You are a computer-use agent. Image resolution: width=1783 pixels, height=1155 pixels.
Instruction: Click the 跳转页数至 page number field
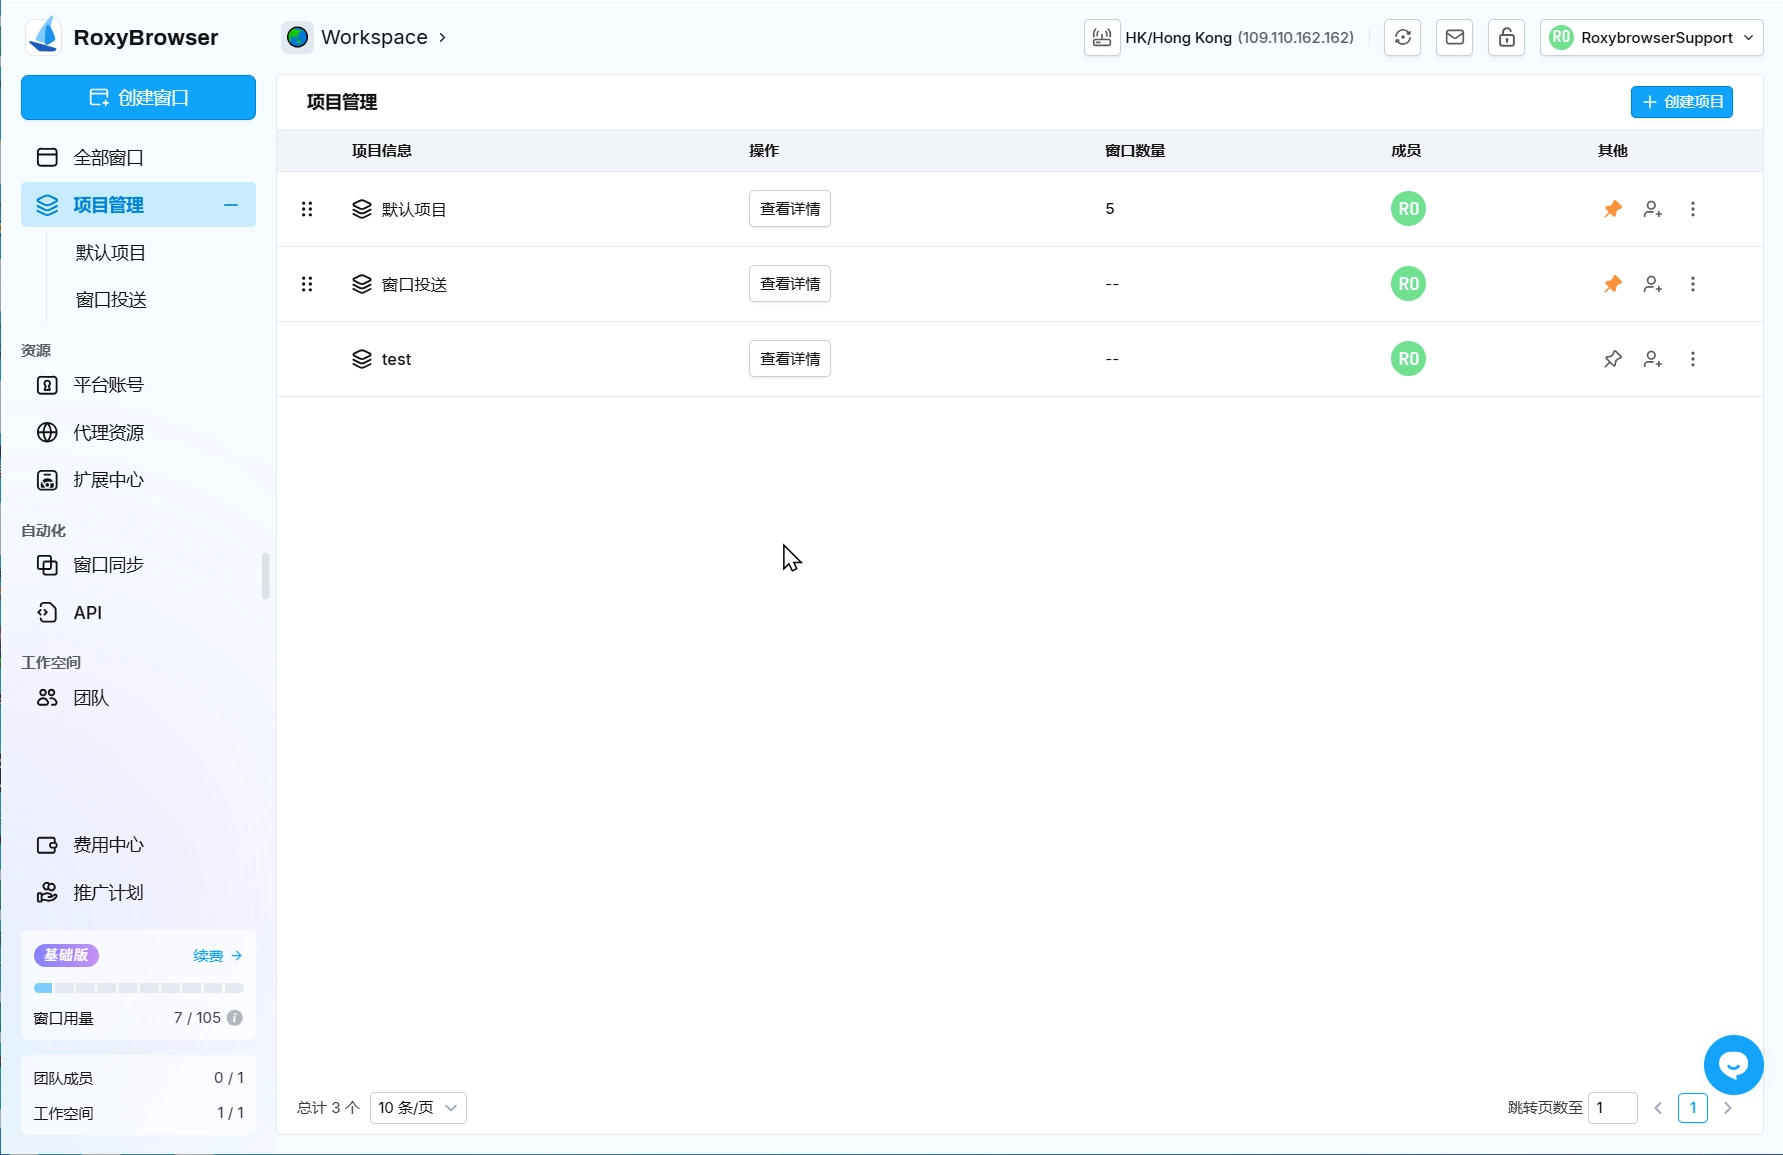pos(1612,1108)
